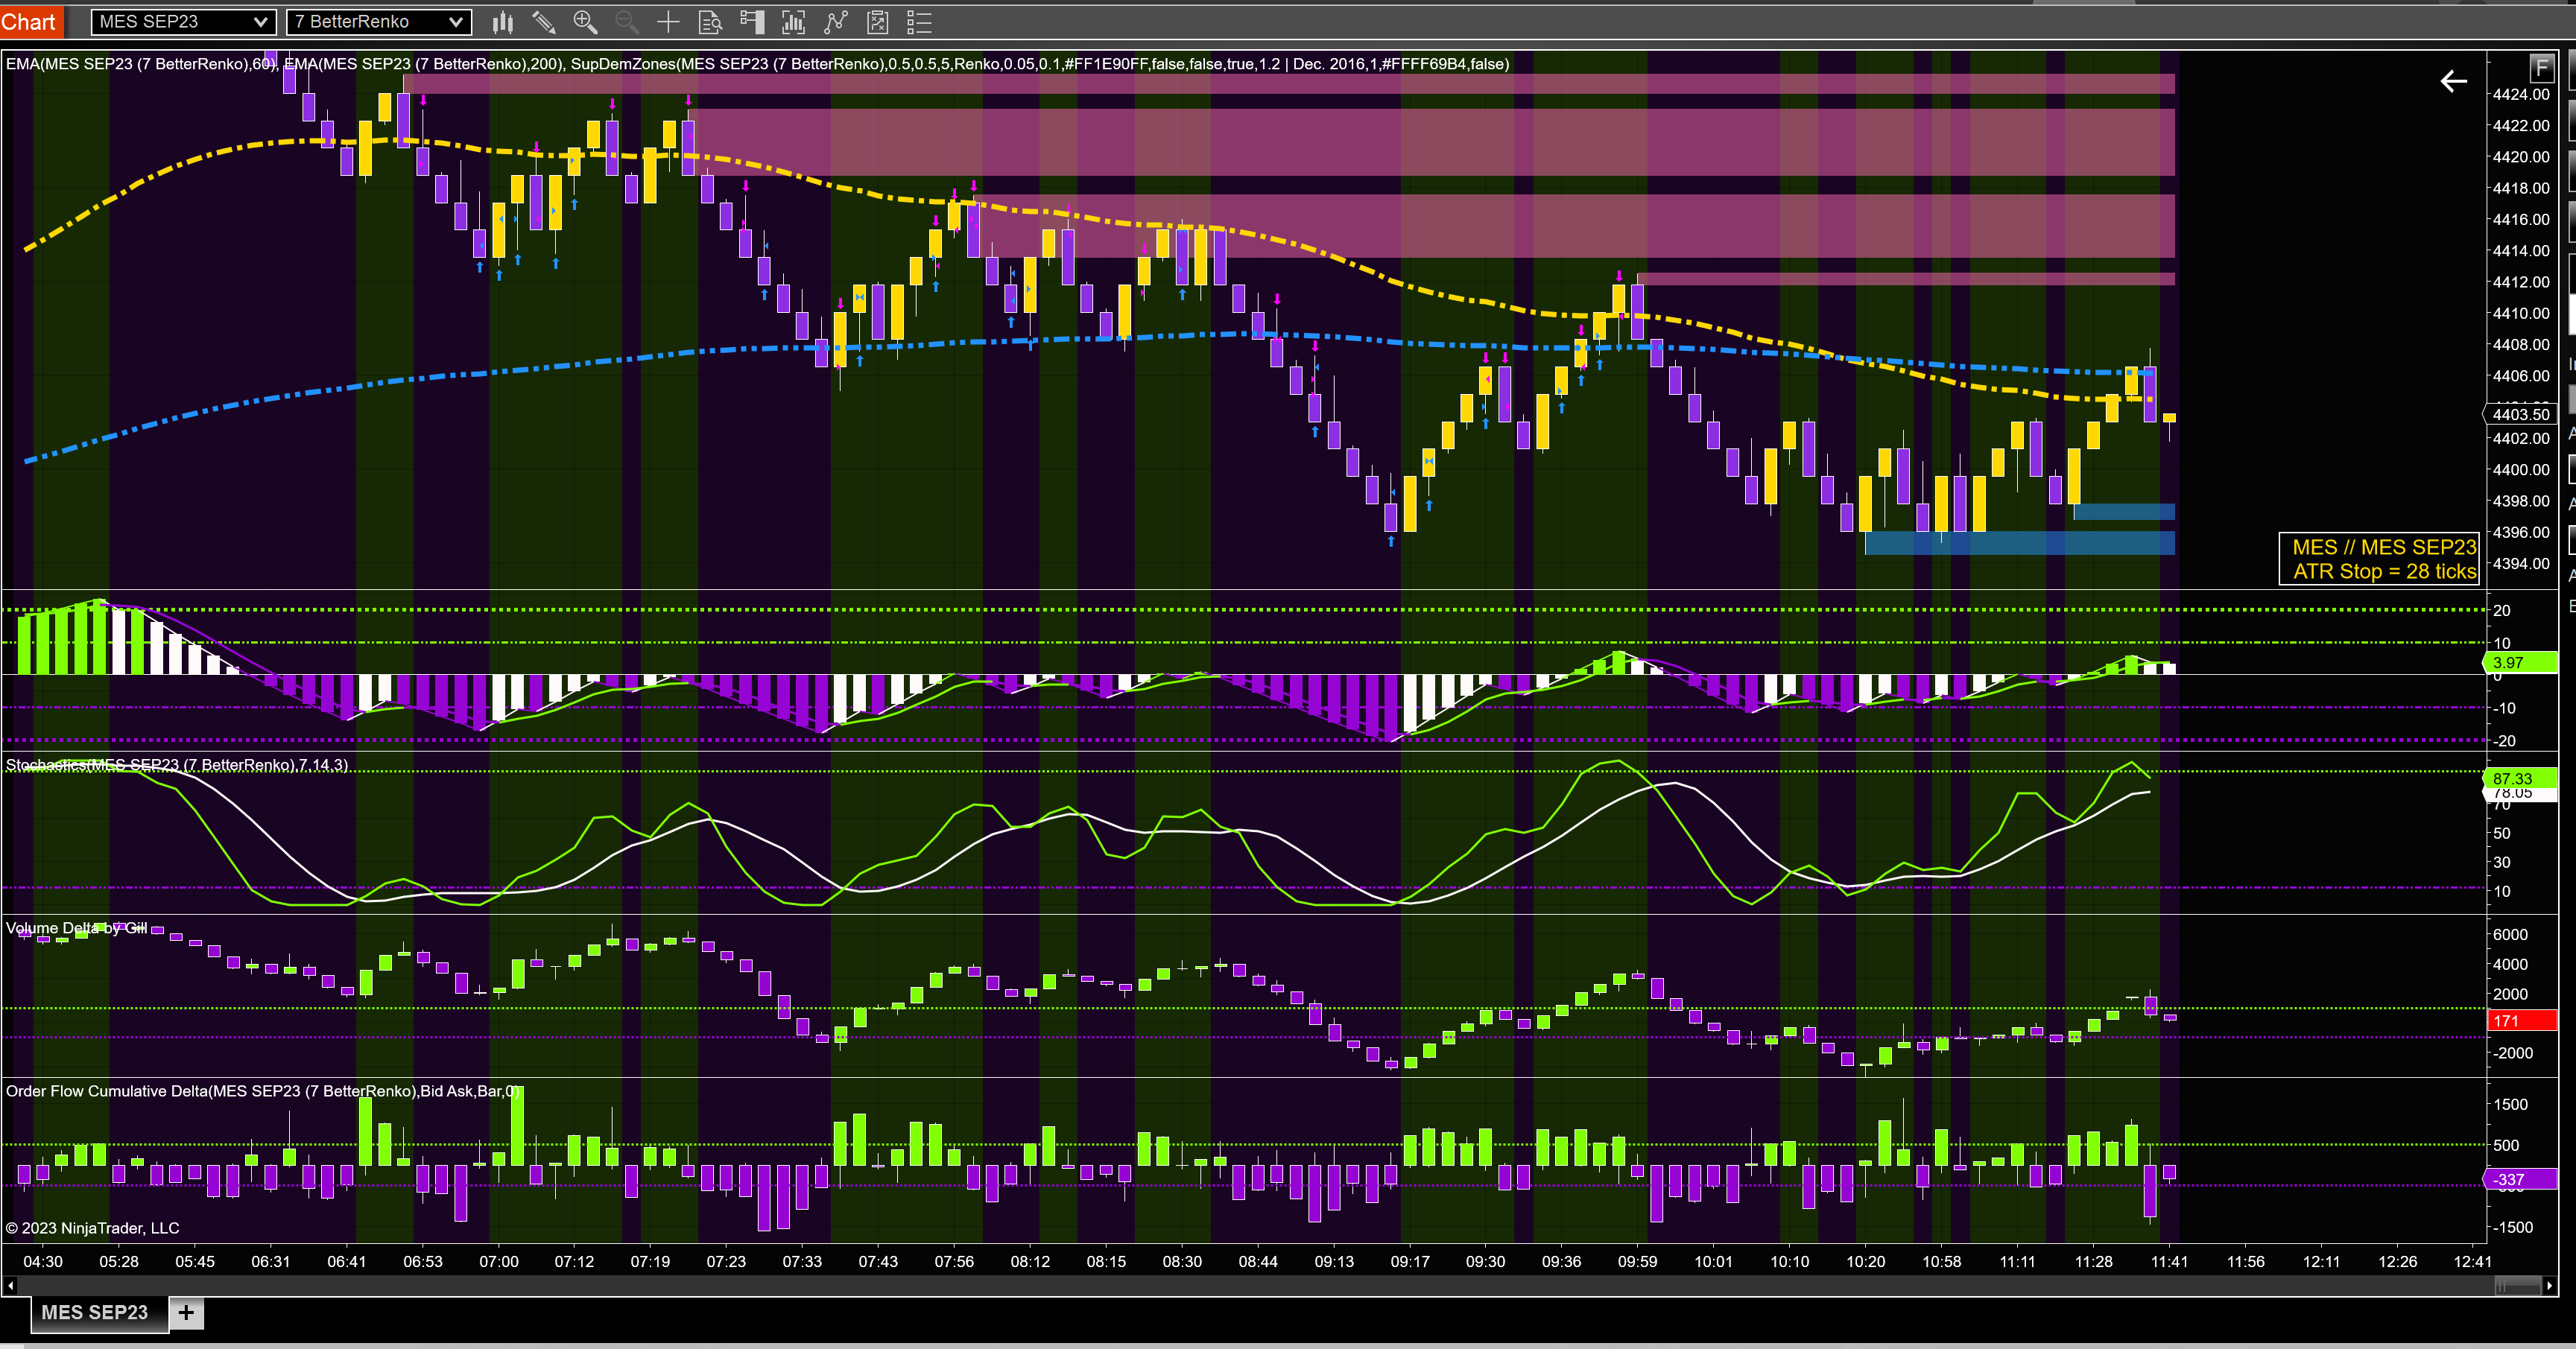Click the 09:17 time axis label
The image size is (2576, 1349).
coord(1410,1261)
